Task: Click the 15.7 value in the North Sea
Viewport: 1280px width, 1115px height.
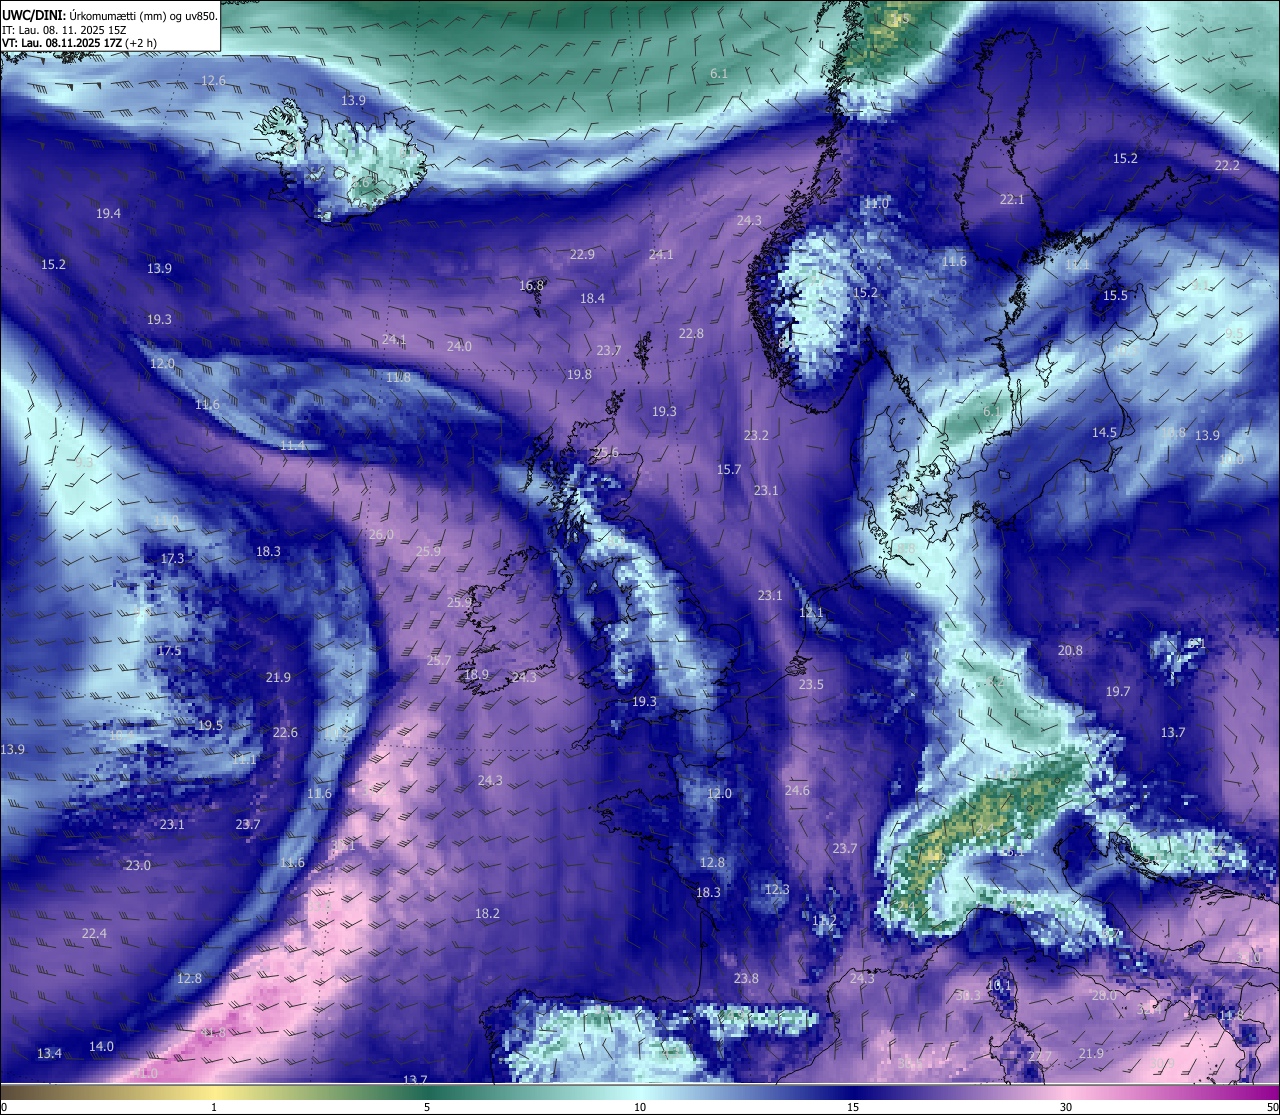Action: point(729,469)
